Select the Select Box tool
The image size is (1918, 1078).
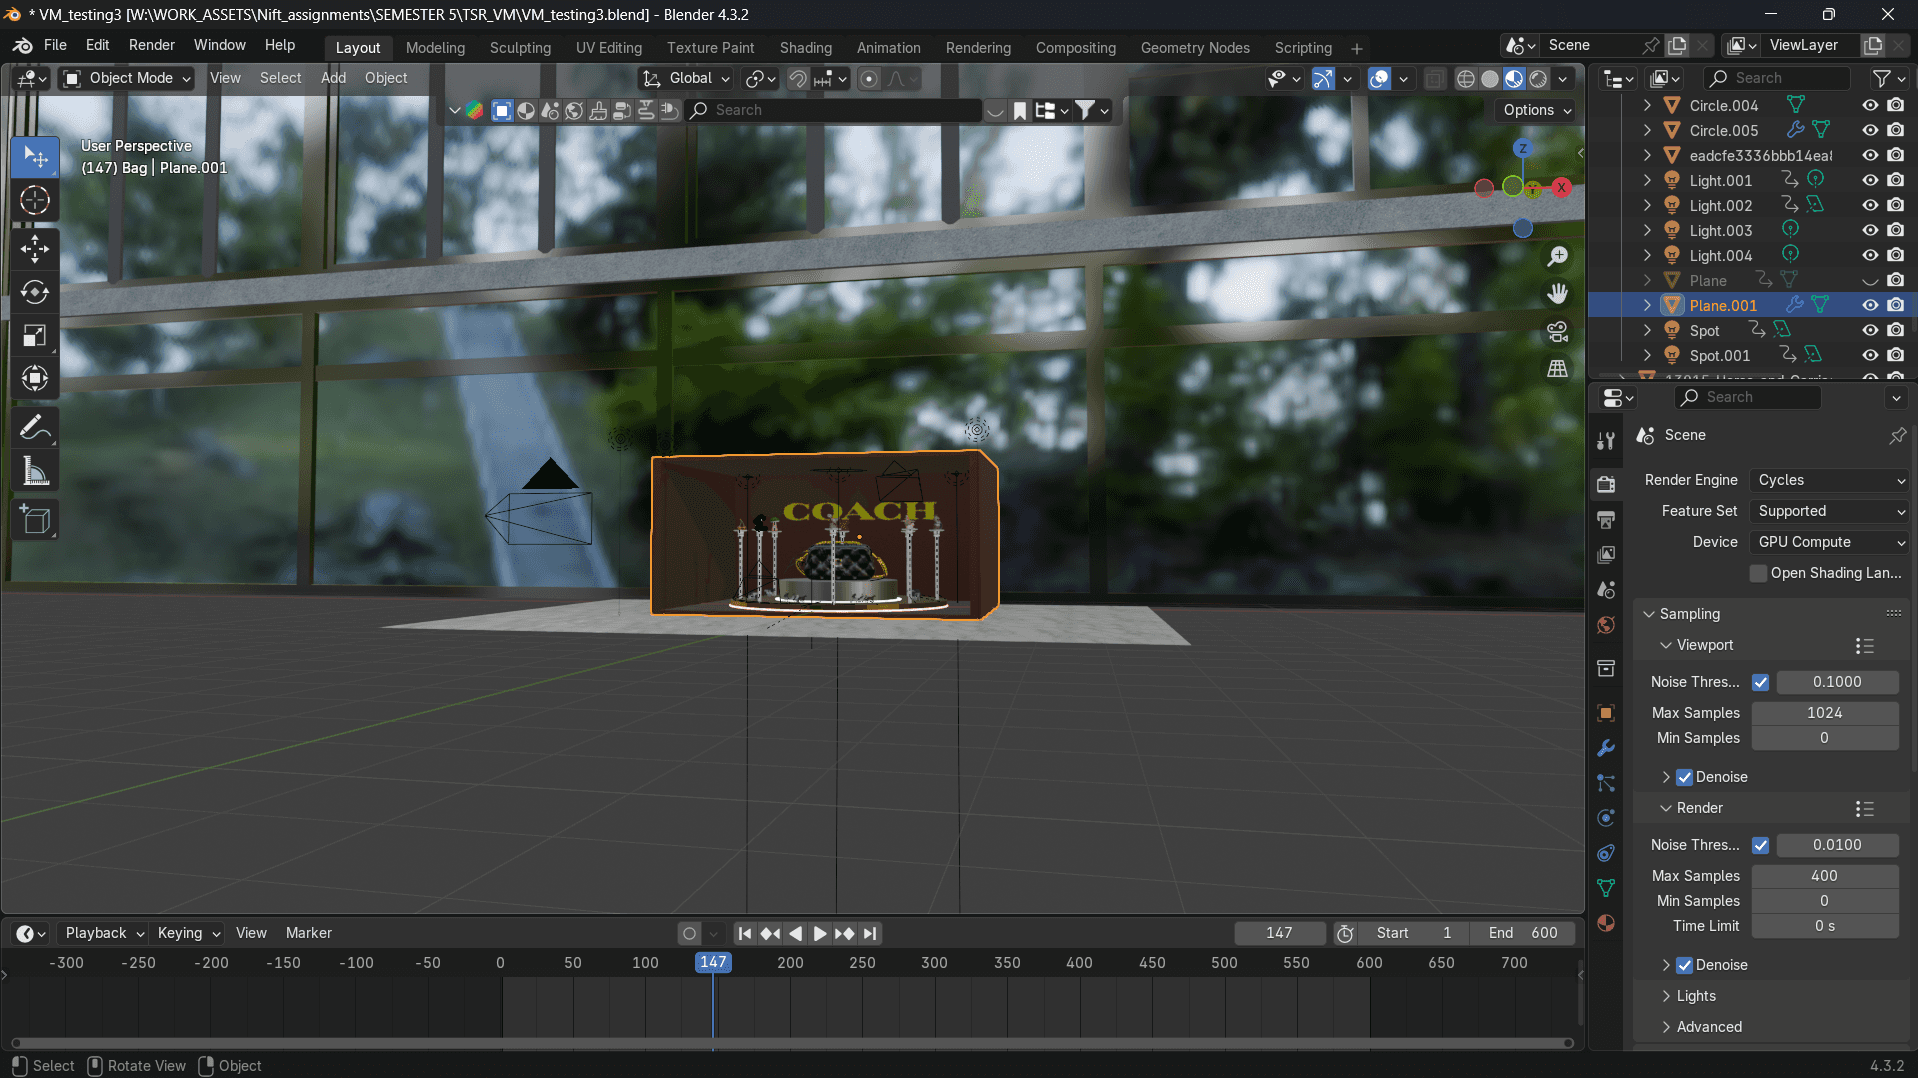pos(35,157)
